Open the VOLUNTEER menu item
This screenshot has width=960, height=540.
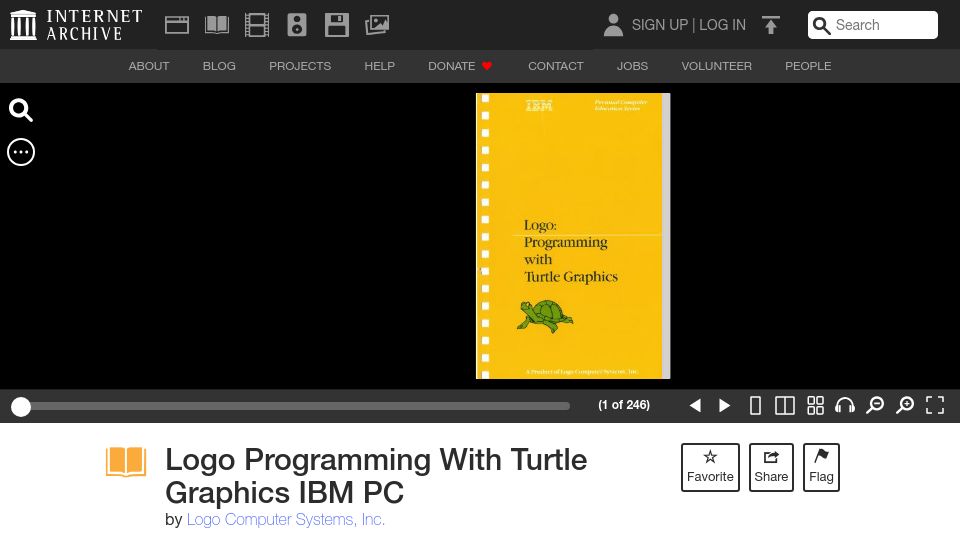click(x=716, y=66)
